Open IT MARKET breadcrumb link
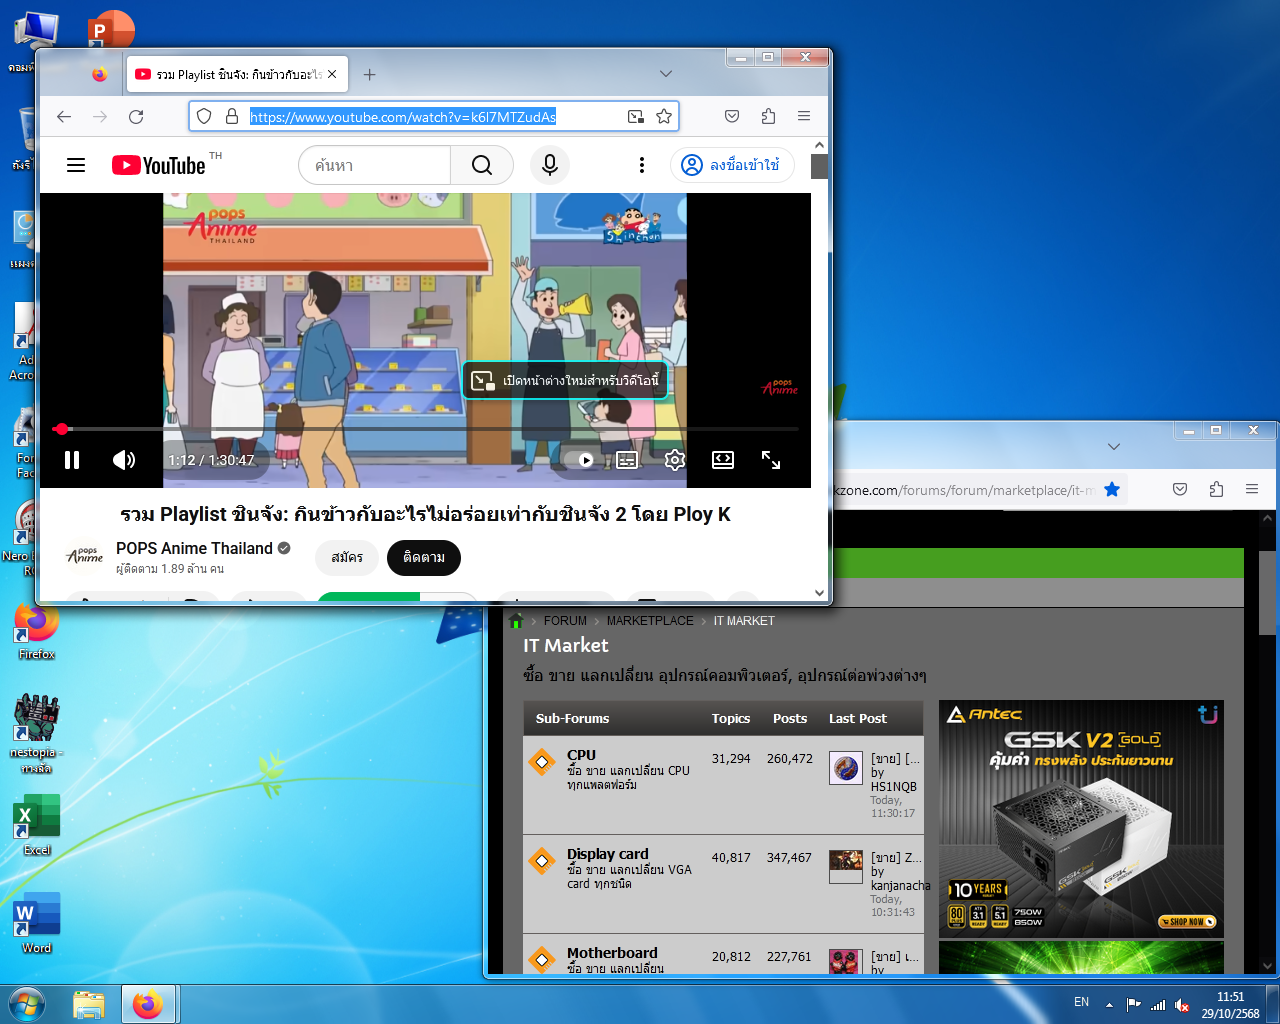1280x1024 pixels. pyautogui.click(x=744, y=621)
